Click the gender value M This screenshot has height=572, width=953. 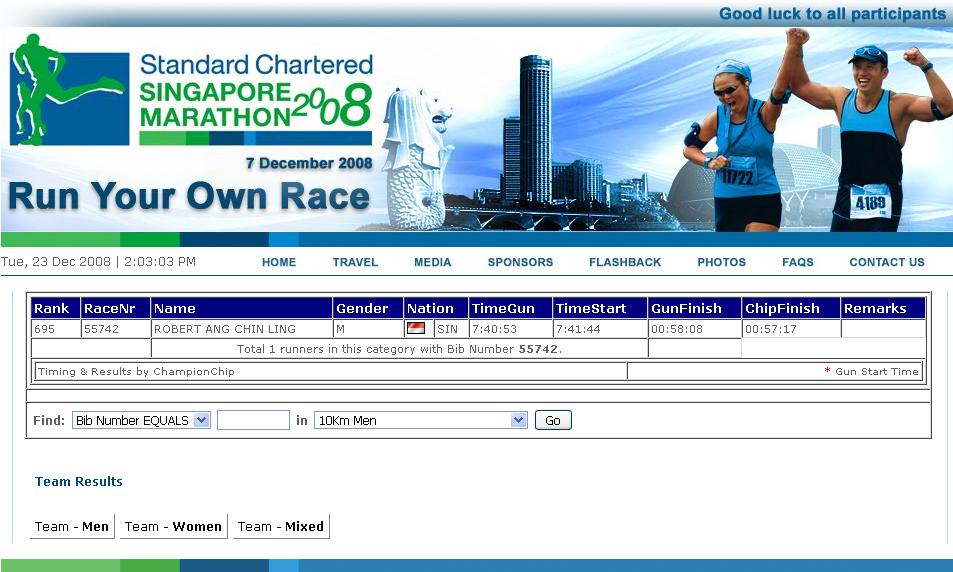pyautogui.click(x=340, y=329)
